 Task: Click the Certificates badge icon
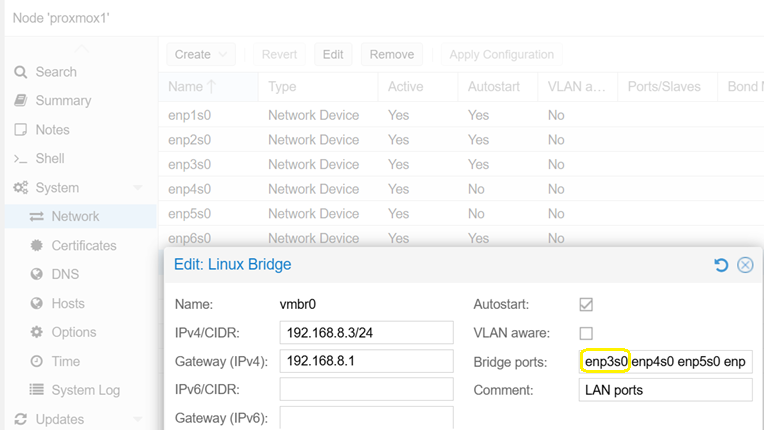click(x=36, y=245)
